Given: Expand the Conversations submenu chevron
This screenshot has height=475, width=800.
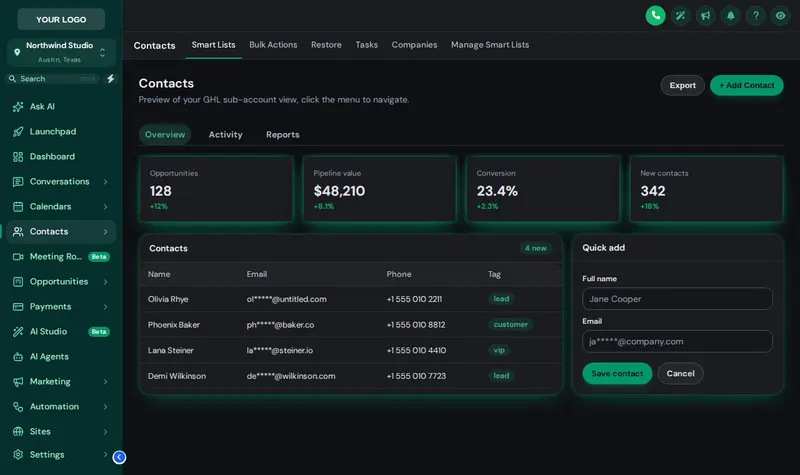Looking at the screenshot, I should (106, 182).
